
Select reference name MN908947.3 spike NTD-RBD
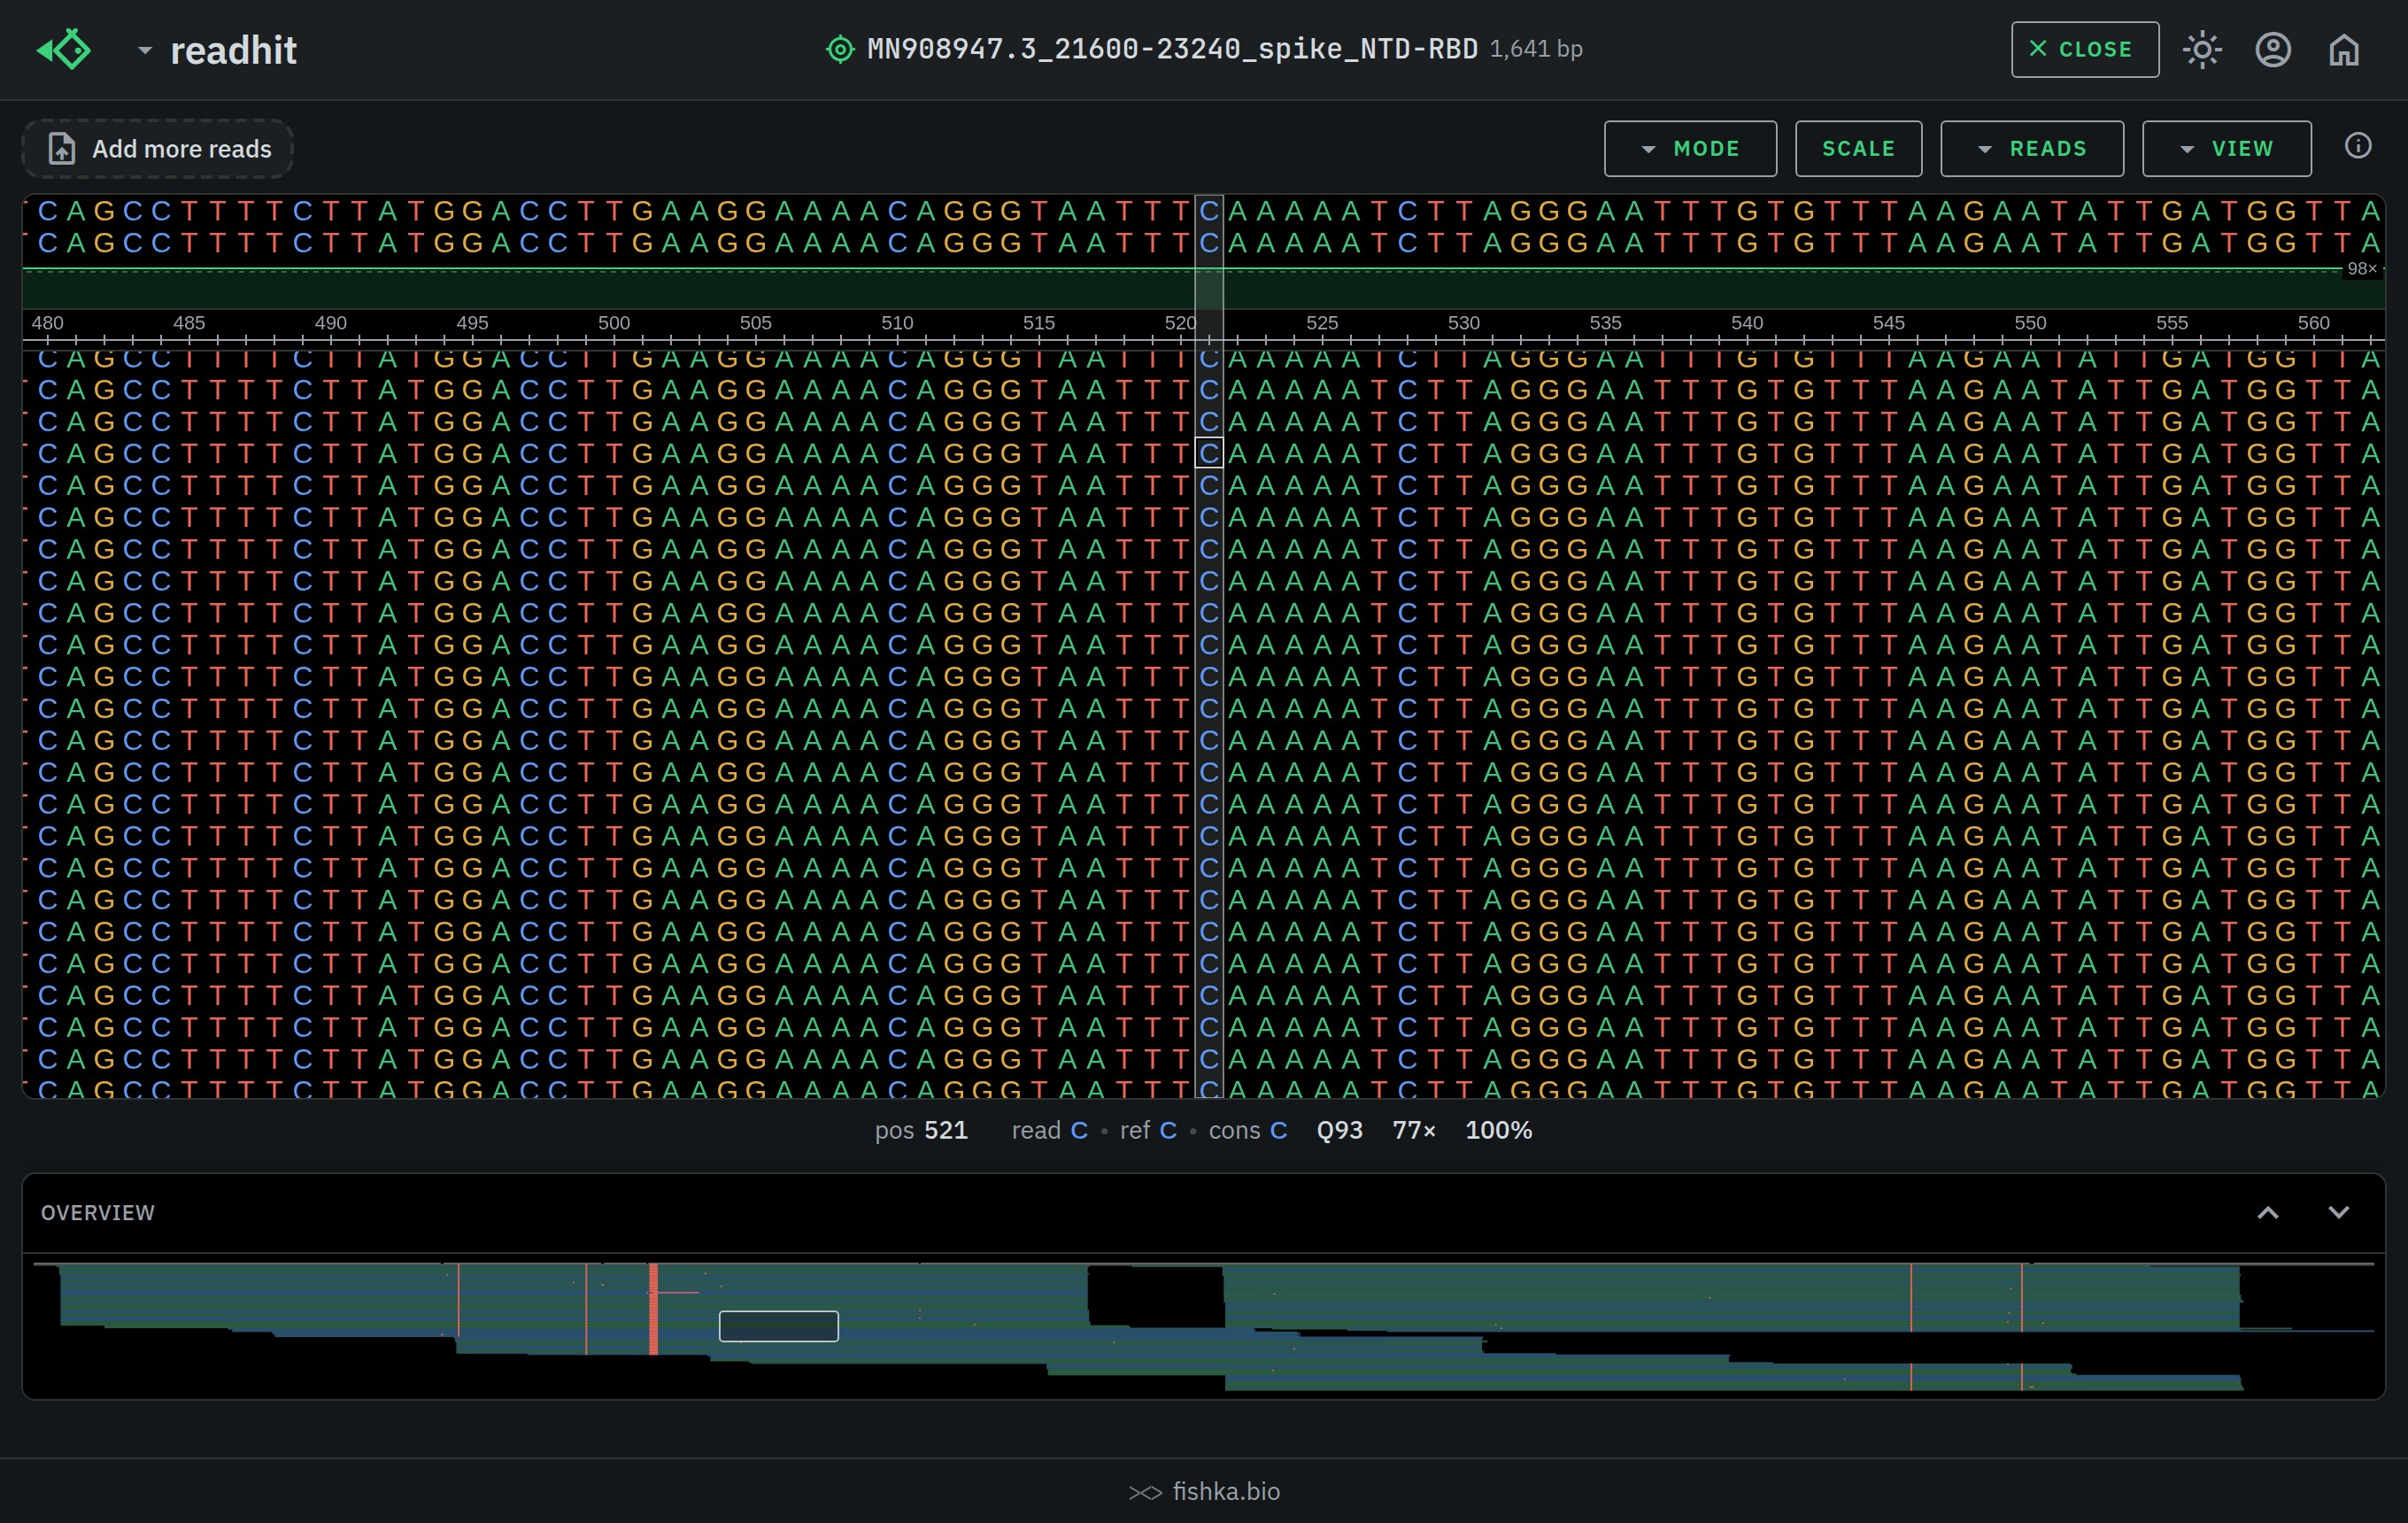1172,49
